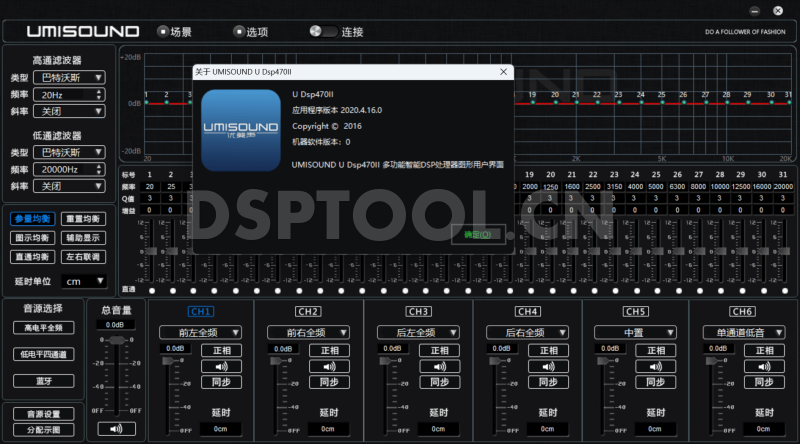Toggle band 2 直通 bypass dot

(x=173, y=291)
